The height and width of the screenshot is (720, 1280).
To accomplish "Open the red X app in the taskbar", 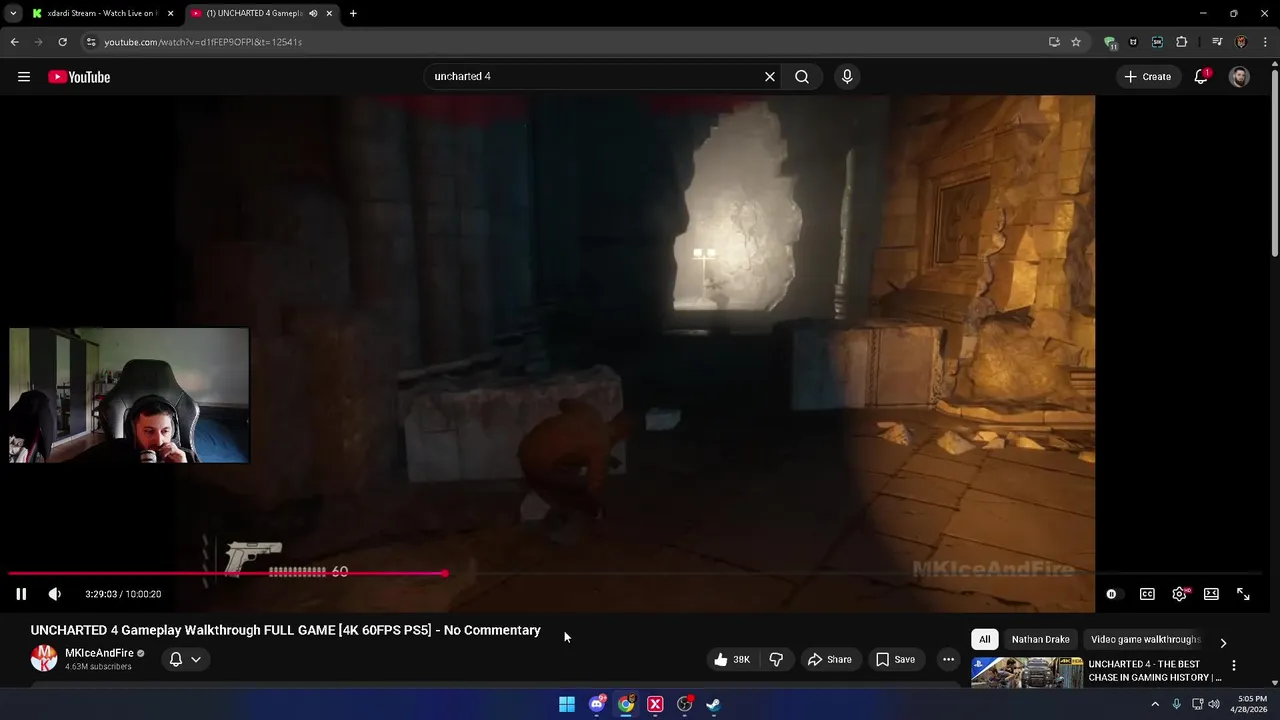I will (x=655, y=704).
